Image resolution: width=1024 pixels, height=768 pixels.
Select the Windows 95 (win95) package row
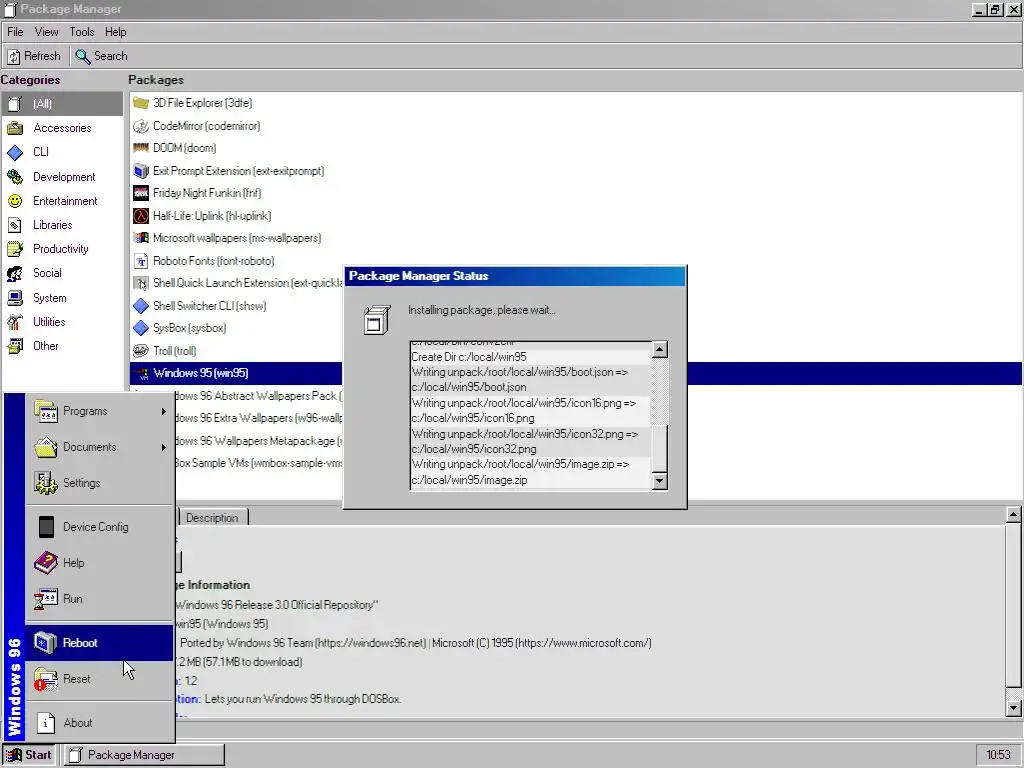pyautogui.click(x=576, y=374)
